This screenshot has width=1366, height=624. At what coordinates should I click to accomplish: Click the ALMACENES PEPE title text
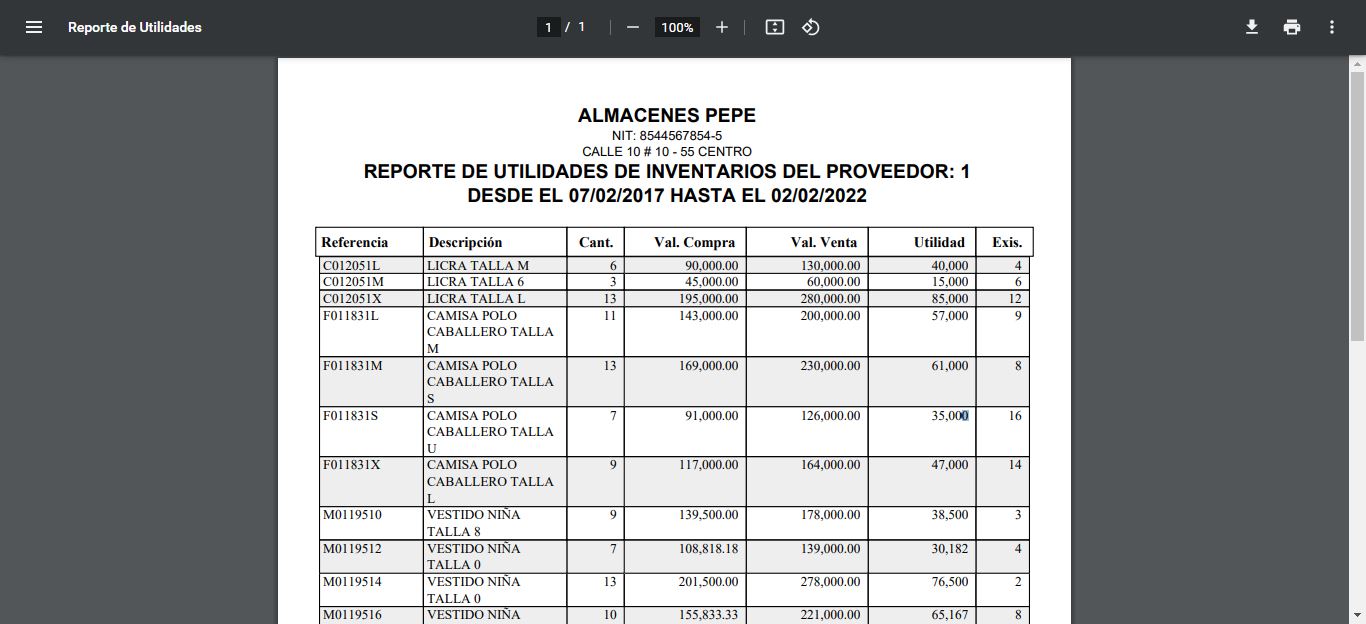click(666, 115)
